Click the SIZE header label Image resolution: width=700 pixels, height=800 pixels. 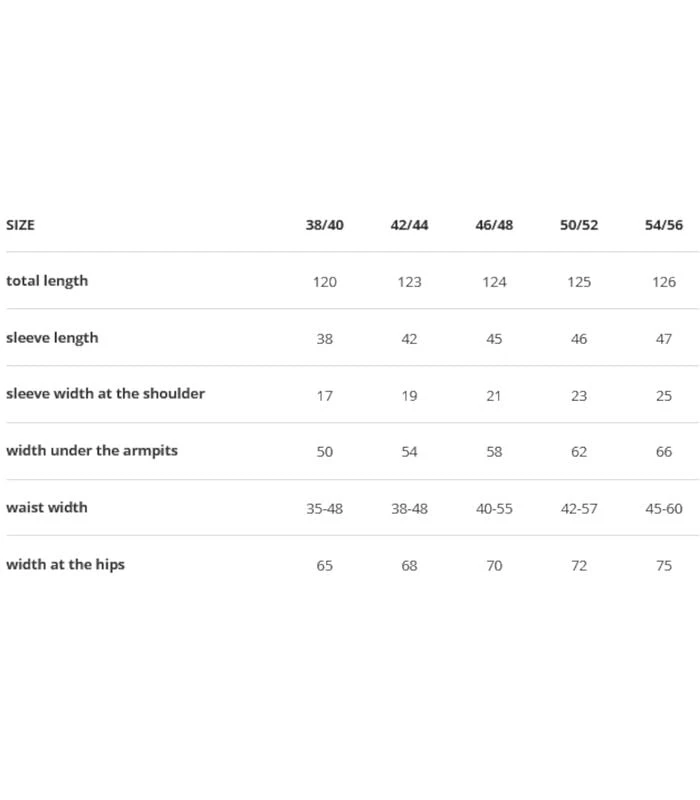[x=20, y=225]
